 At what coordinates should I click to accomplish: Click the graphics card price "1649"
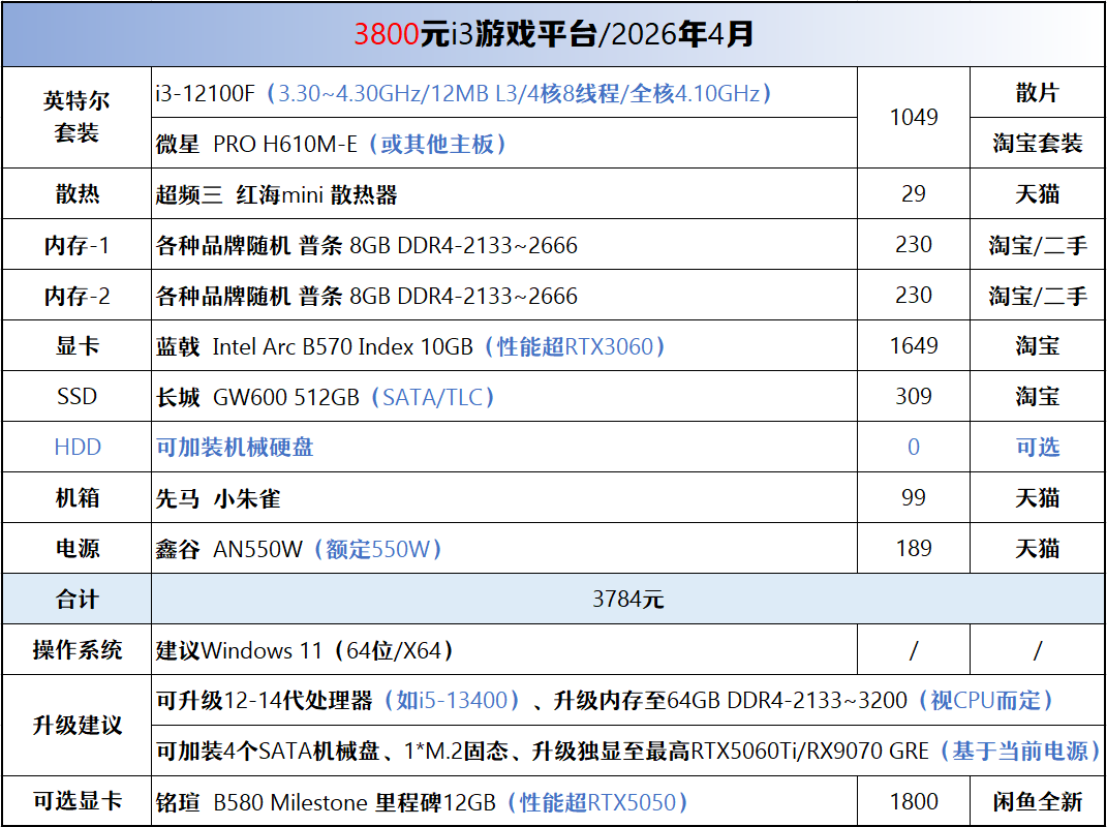(x=914, y=346)
